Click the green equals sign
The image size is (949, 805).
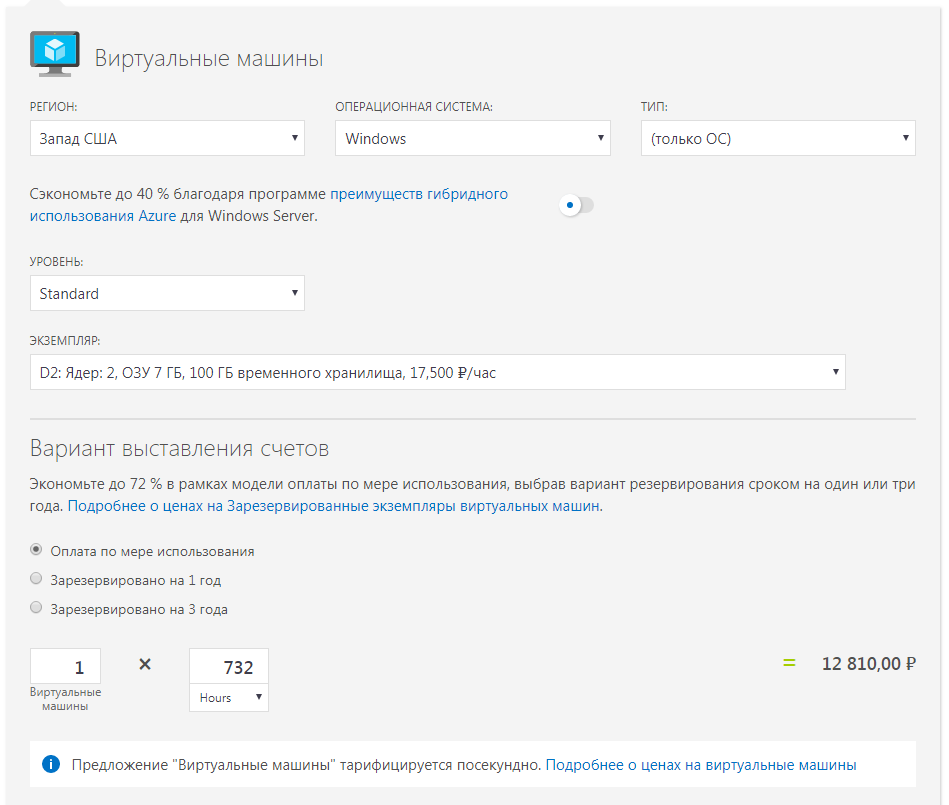789,663
